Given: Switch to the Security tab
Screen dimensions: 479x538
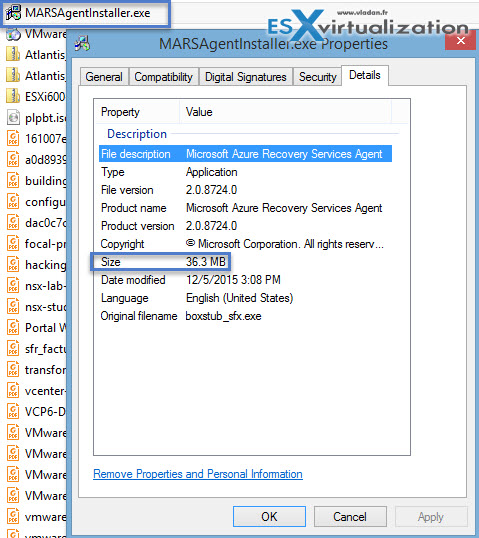Looking at the screenshot, I should click(318, 77).
